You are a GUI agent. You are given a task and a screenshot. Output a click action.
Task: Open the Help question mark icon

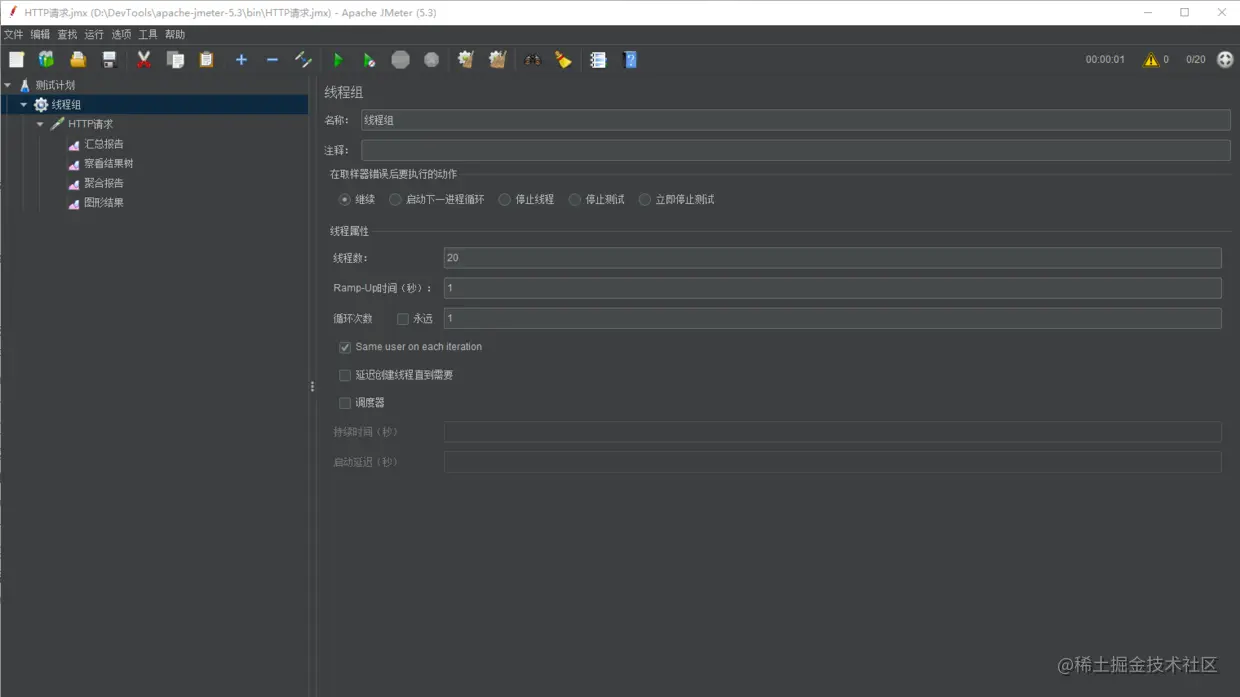(x=630, y=60)
